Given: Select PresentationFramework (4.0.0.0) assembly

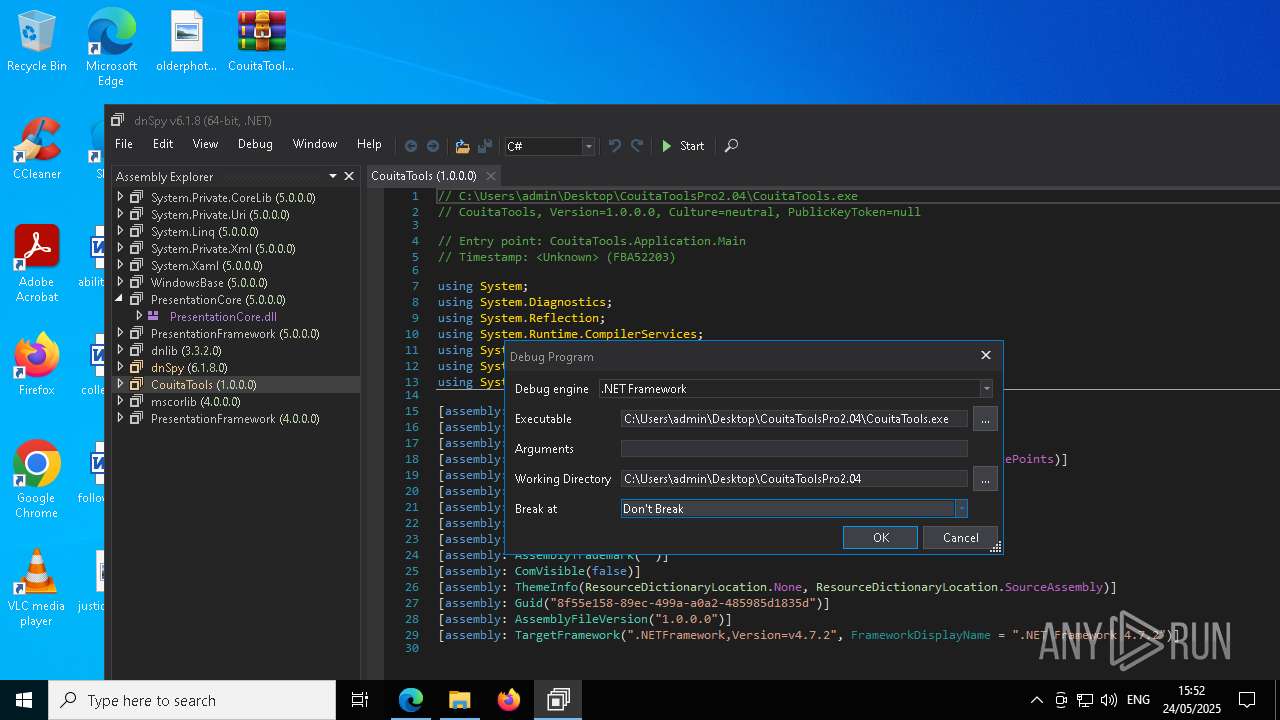Looking at the screenshot, I should click(235, 419).
